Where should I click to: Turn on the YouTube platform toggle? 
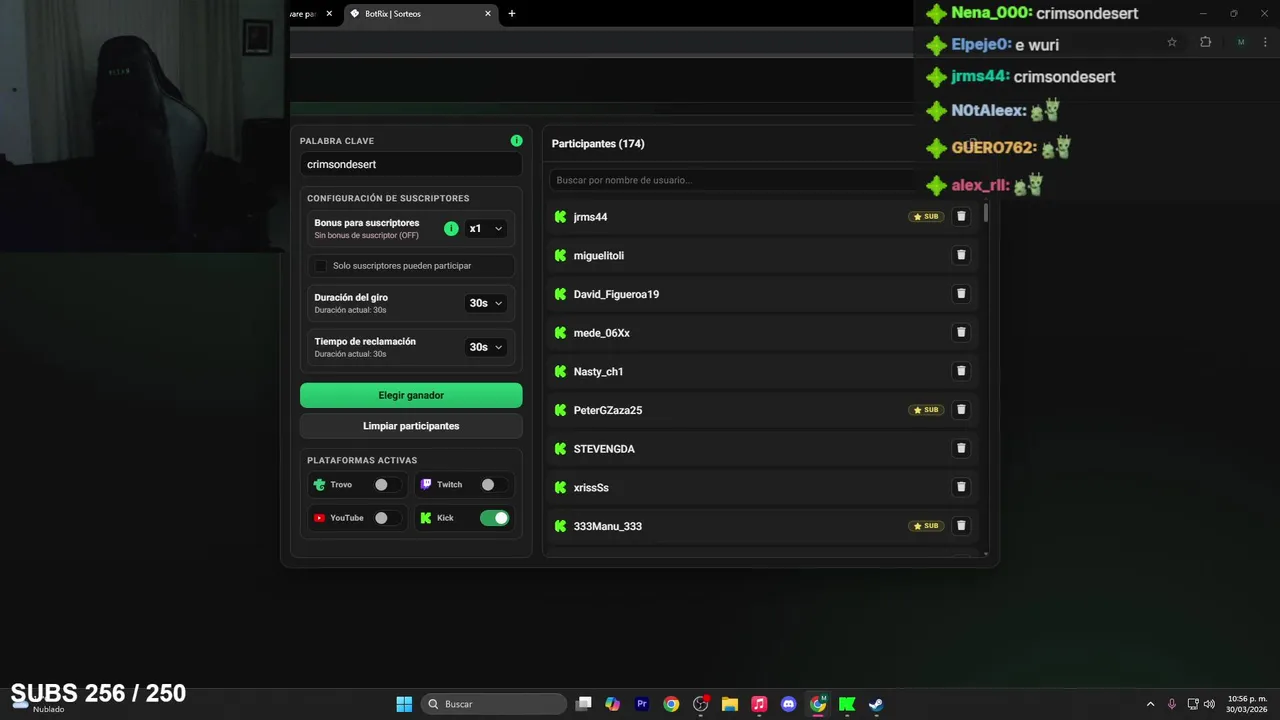pos(387,518)
